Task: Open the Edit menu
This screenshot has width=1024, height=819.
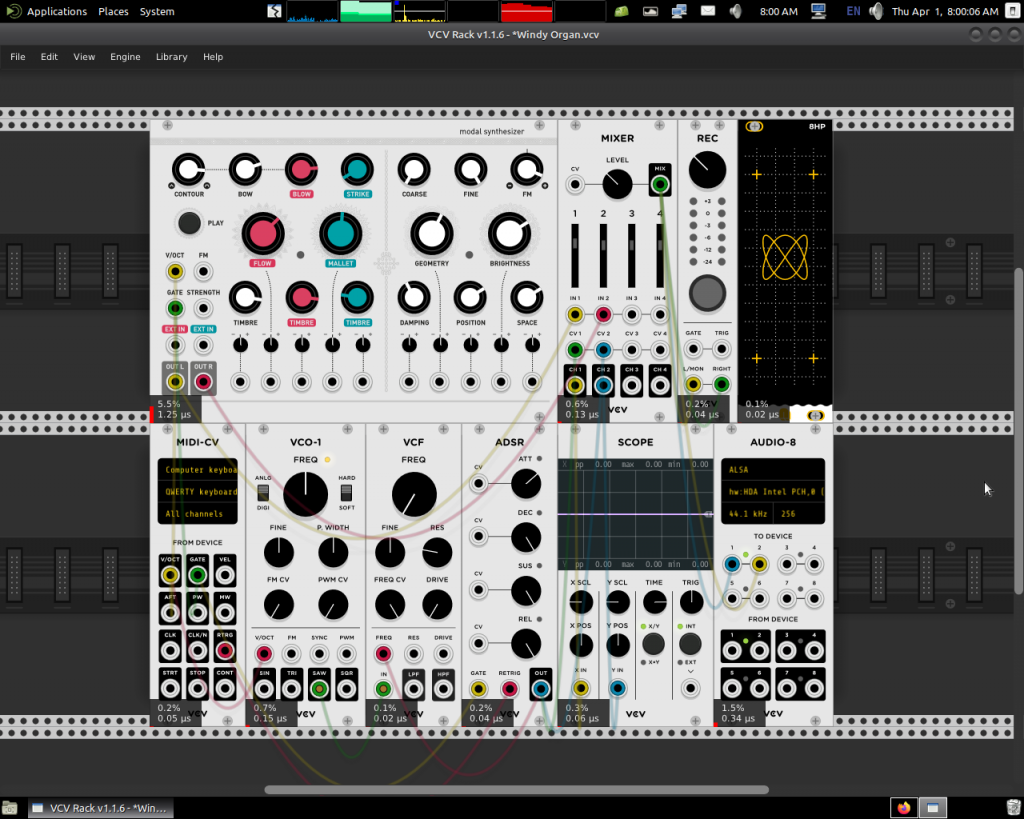Action: click(49, 57)
